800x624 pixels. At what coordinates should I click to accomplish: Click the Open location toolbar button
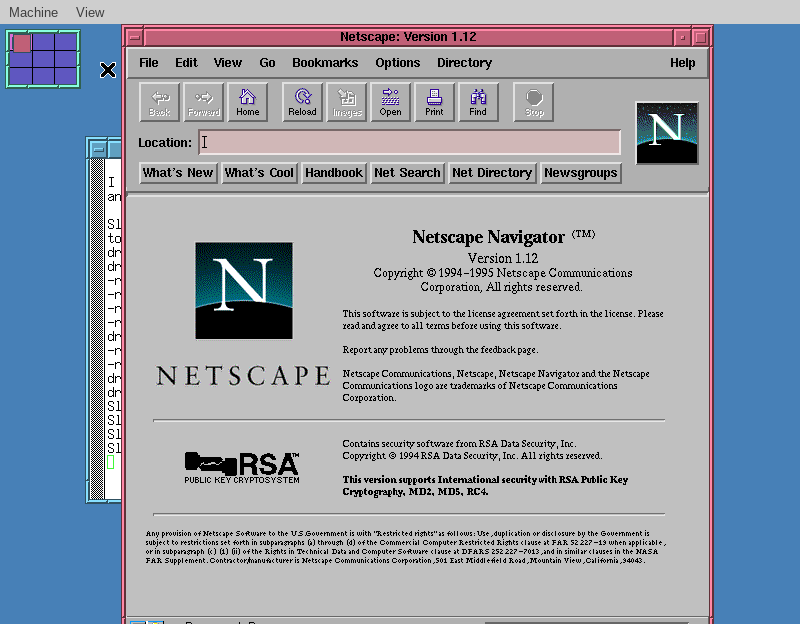[390, 103]
